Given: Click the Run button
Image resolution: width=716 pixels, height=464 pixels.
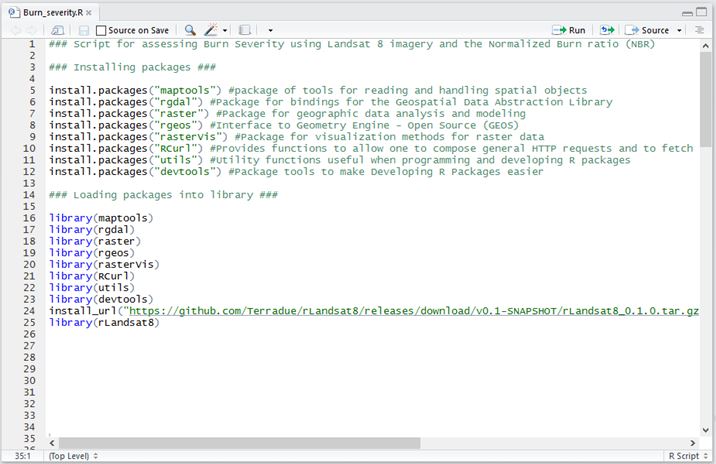Looking at the screenshot, I should pos(570,30).
